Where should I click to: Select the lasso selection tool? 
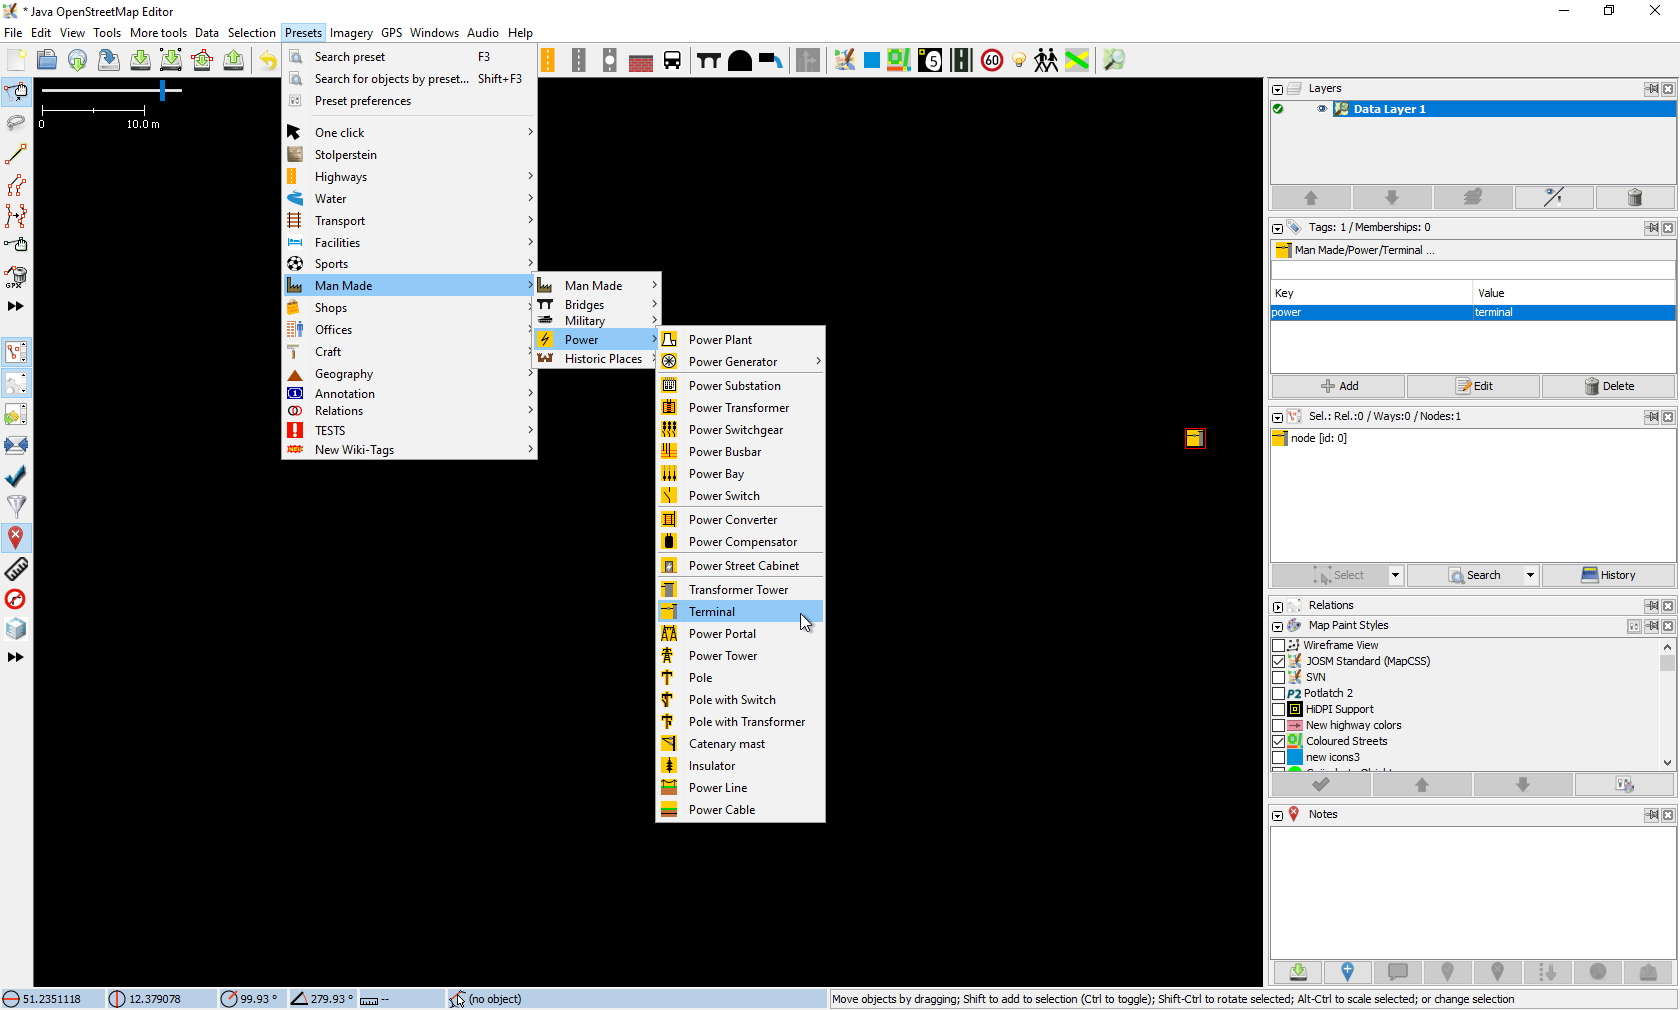point(16,123)
